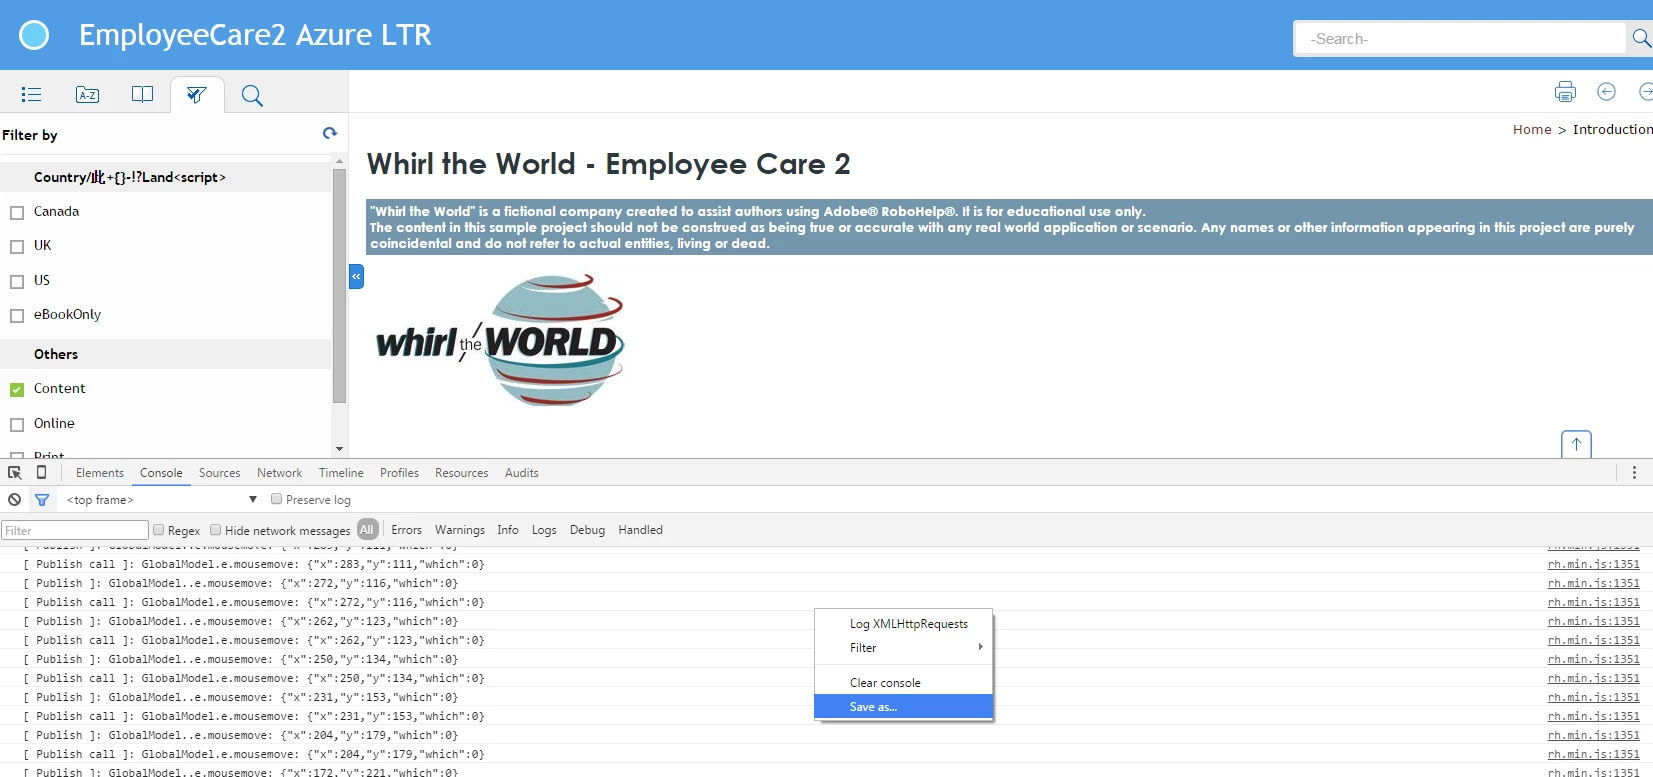
Task: Open the Glossary book tab icon
Action: (143, 94)
